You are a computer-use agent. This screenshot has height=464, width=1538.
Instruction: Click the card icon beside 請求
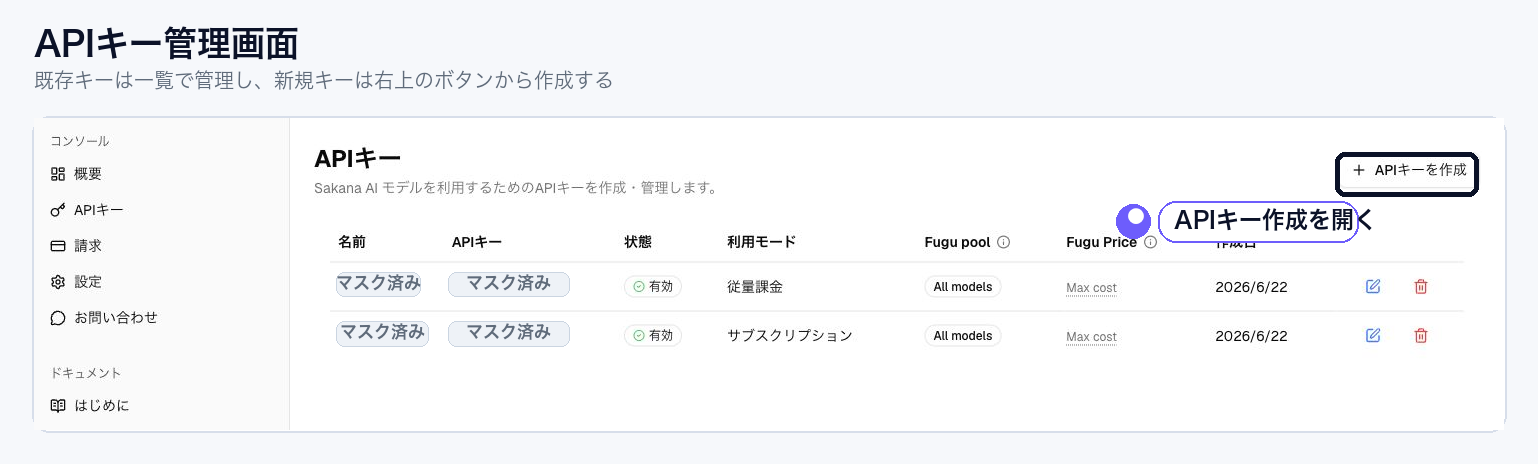(58, 246)
